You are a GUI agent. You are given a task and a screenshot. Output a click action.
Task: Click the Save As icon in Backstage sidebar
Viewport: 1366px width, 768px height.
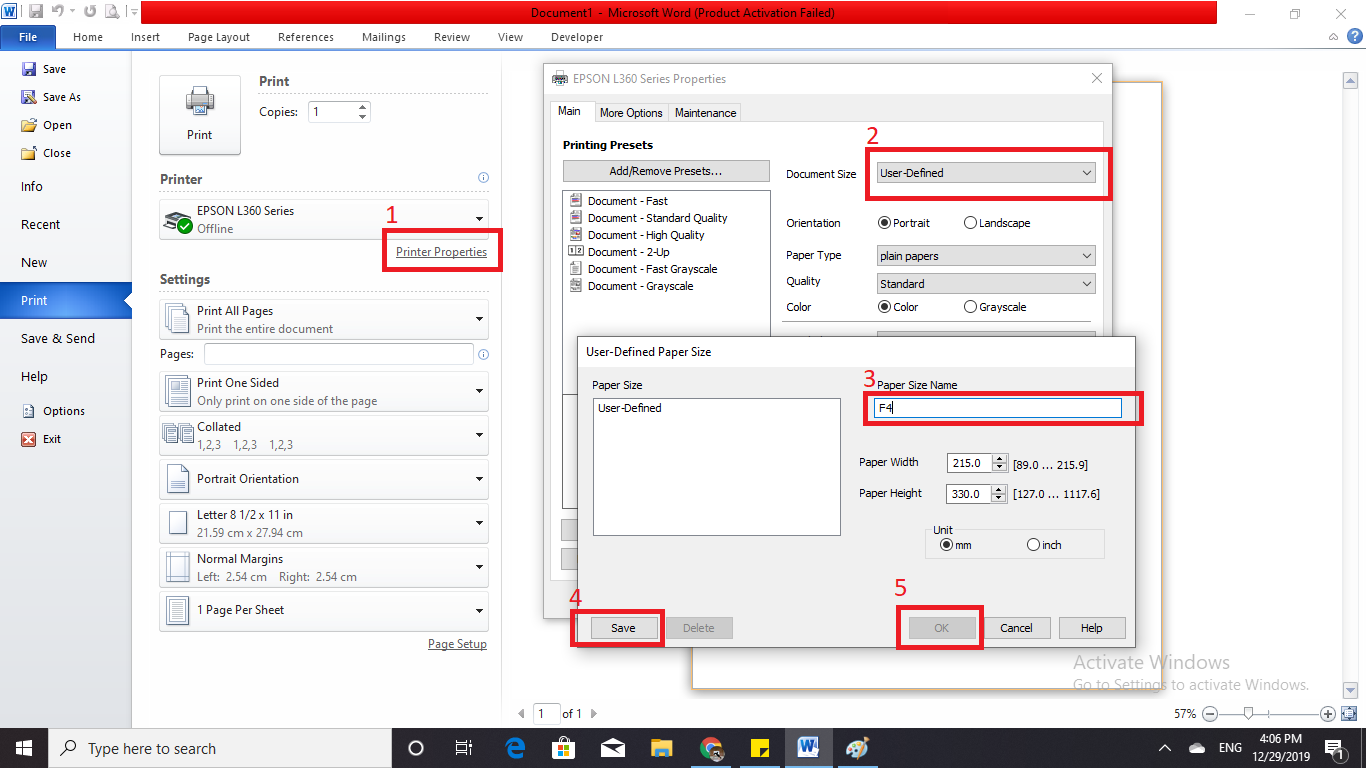(29, 97)
